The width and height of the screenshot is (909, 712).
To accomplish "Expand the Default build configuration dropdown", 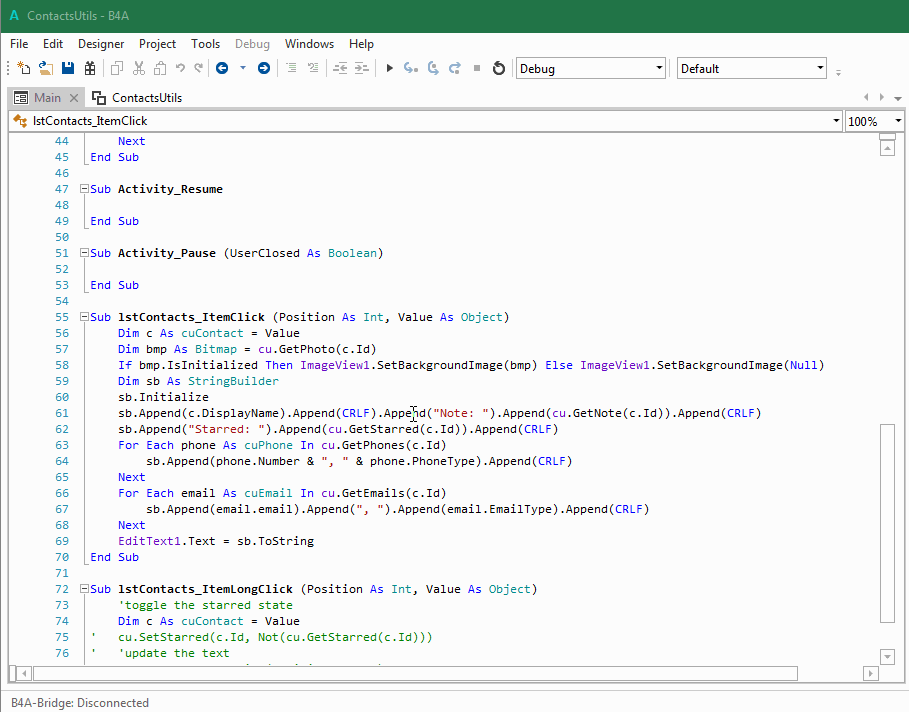I will point(751,69).
